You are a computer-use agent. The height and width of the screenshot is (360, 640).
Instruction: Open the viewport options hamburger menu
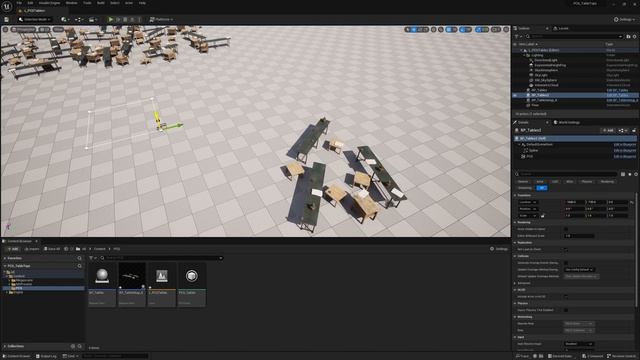coord(5,29)
